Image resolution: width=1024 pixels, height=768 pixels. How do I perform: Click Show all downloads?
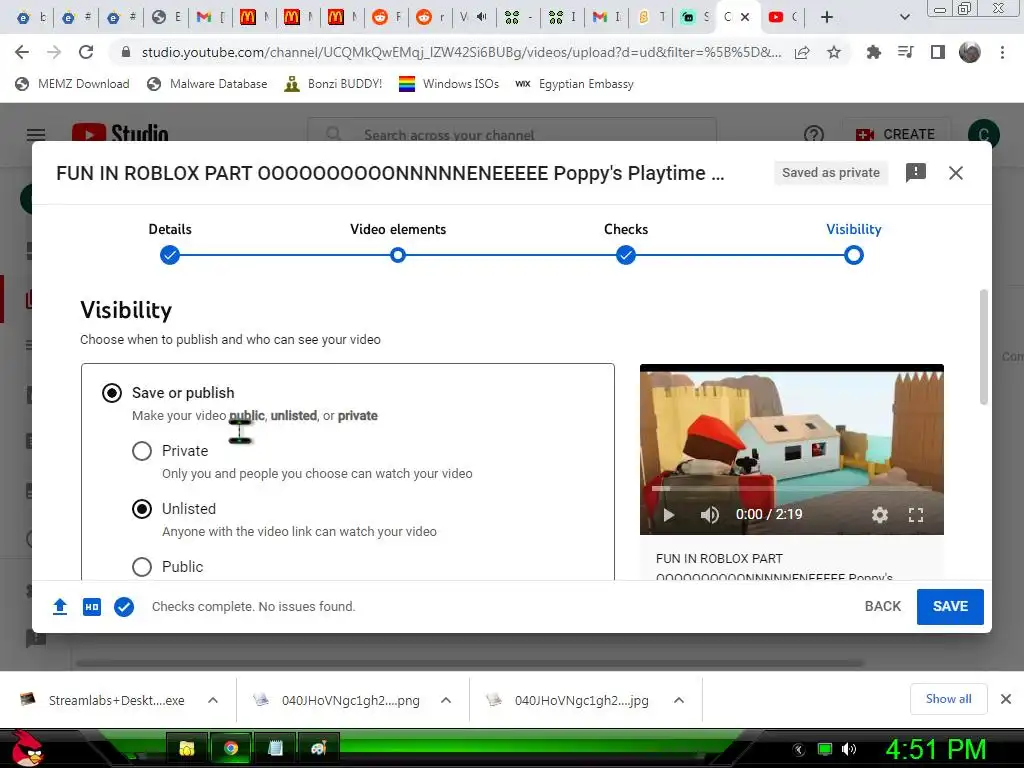pos(948,699)
